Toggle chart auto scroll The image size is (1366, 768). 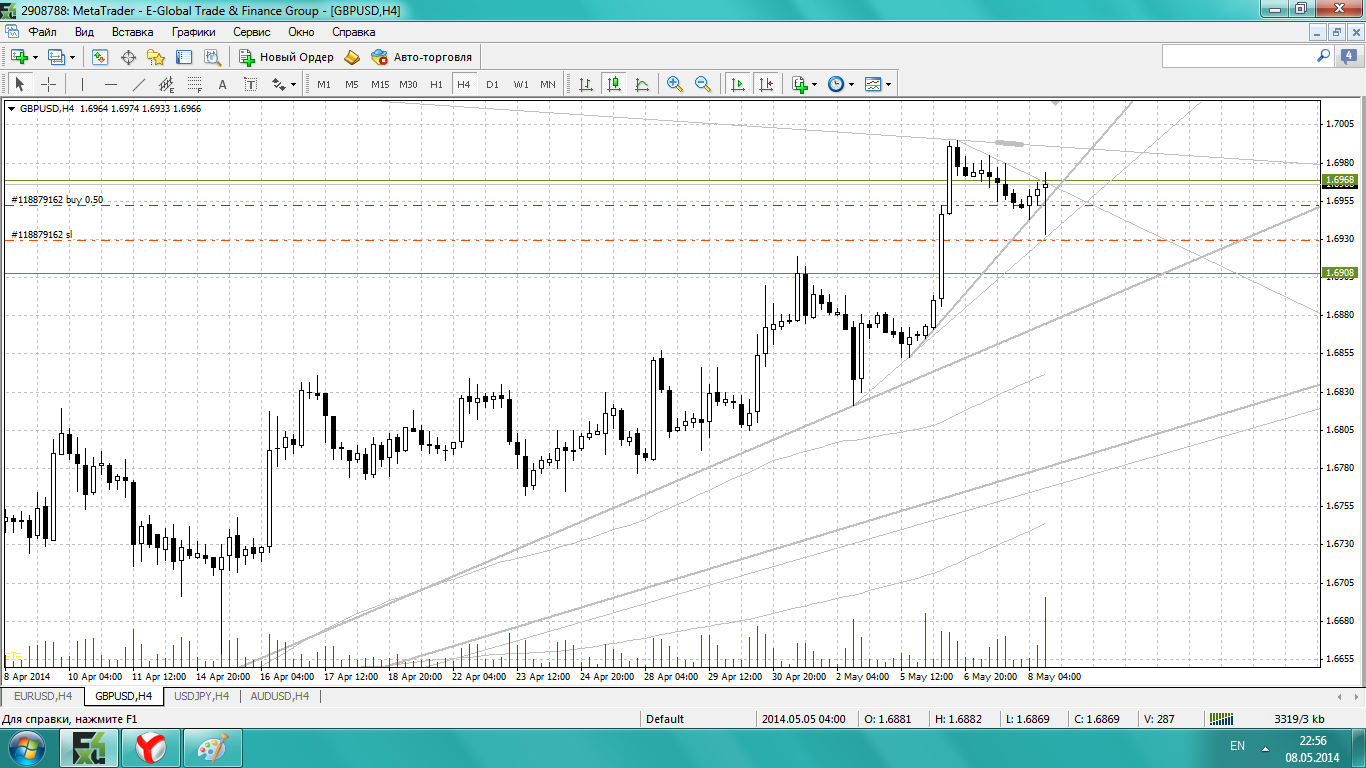point(738,84)
